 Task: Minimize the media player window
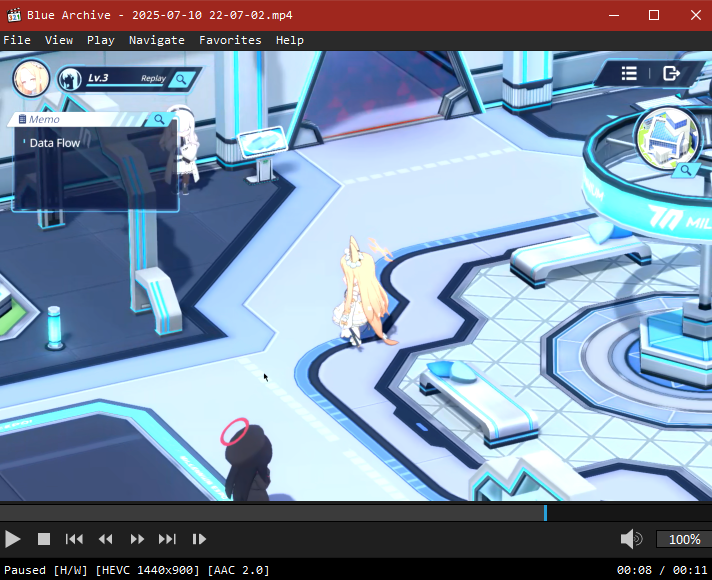tap(614, 15)
